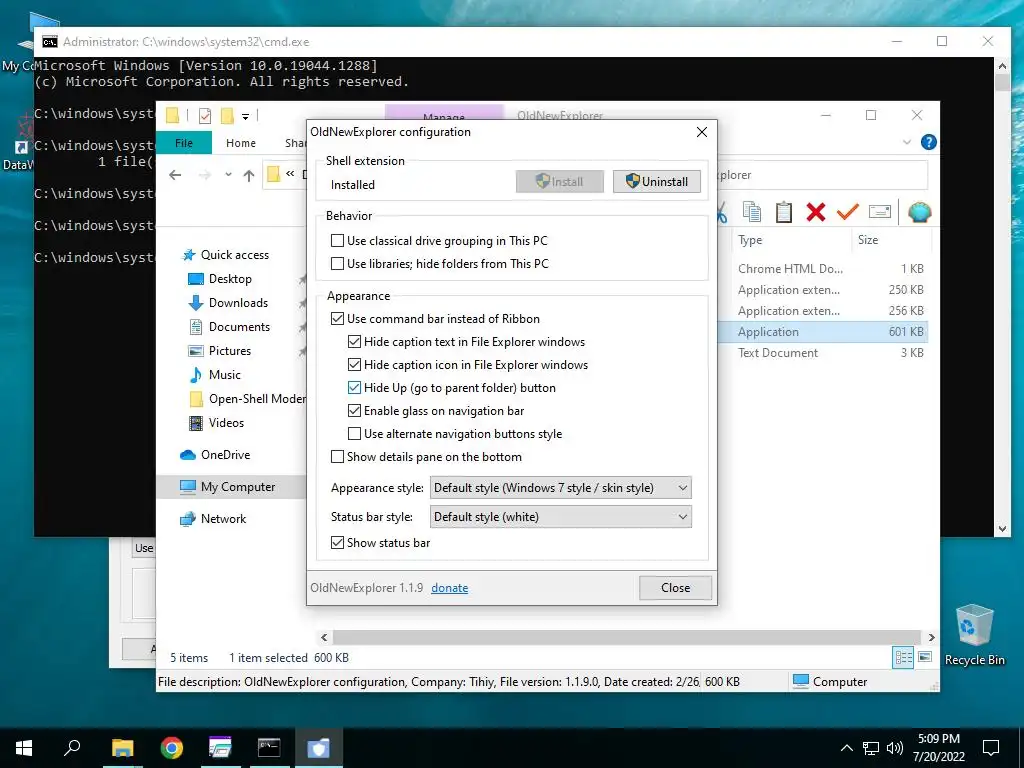Click cmd window scroll down arrow
This screenshot has height=768, width=1024.
(1002, 529)
